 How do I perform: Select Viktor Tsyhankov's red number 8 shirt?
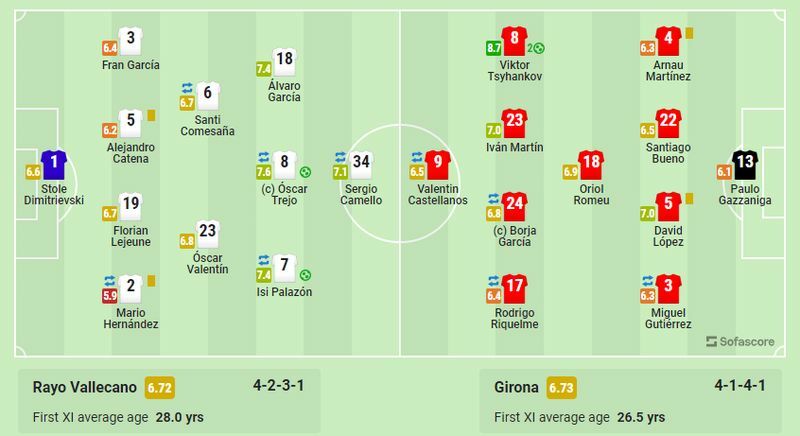[x=514, y=41]
